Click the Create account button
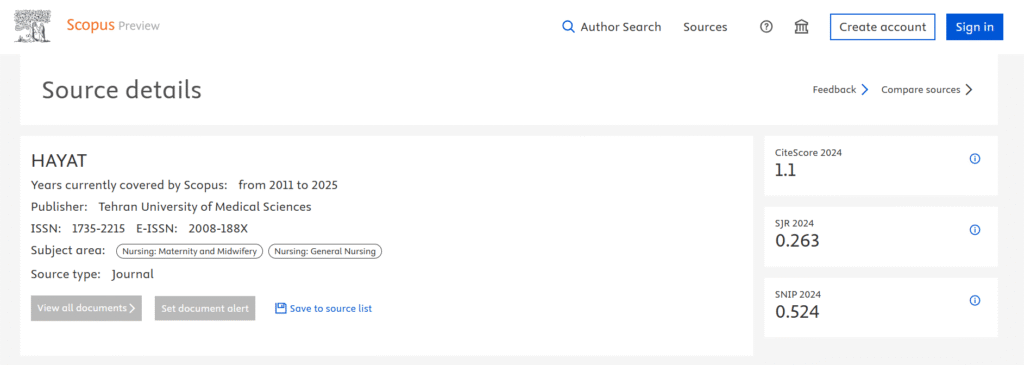 tap(882, 27)
